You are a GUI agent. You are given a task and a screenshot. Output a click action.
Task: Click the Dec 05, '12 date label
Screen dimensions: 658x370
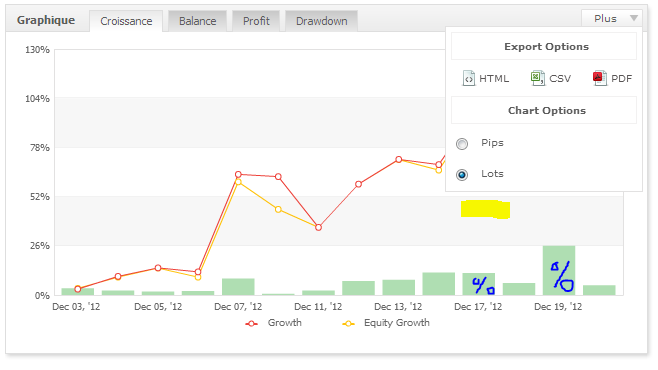158,307
